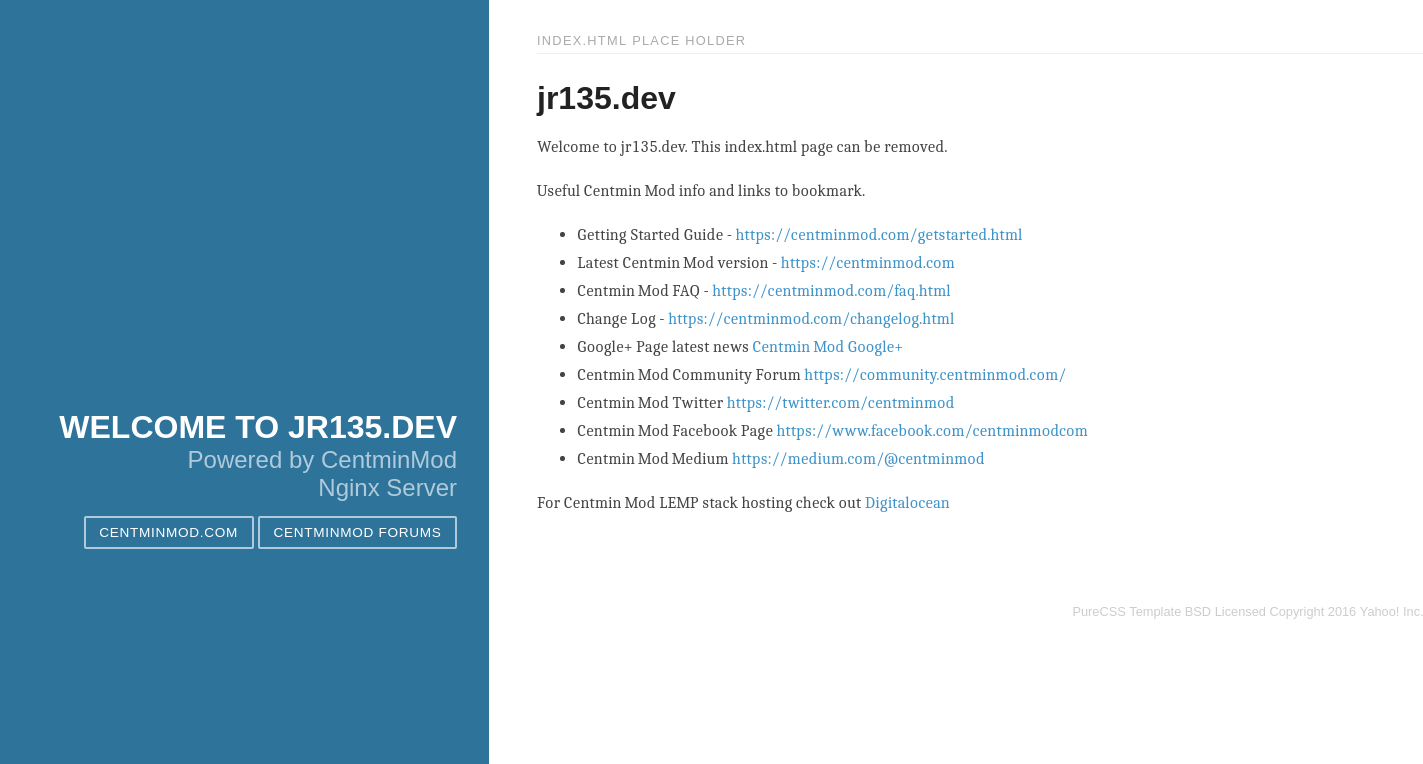The image size is (1423, 764).
Task: Open the medium.com/@centminmod link
Action: [x=858, y=459]
